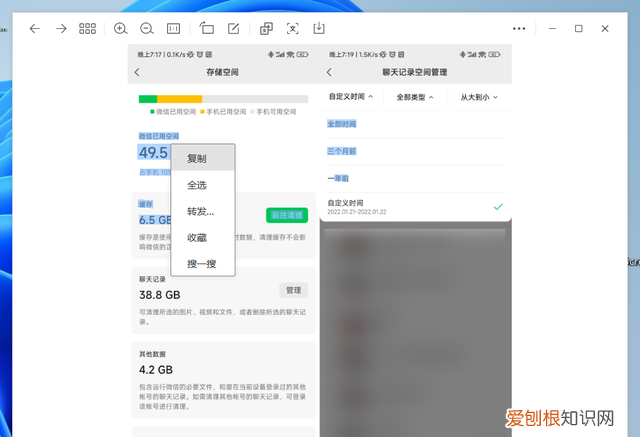
Task: Click the 手机可用空间 legend label
Action: 276,111
